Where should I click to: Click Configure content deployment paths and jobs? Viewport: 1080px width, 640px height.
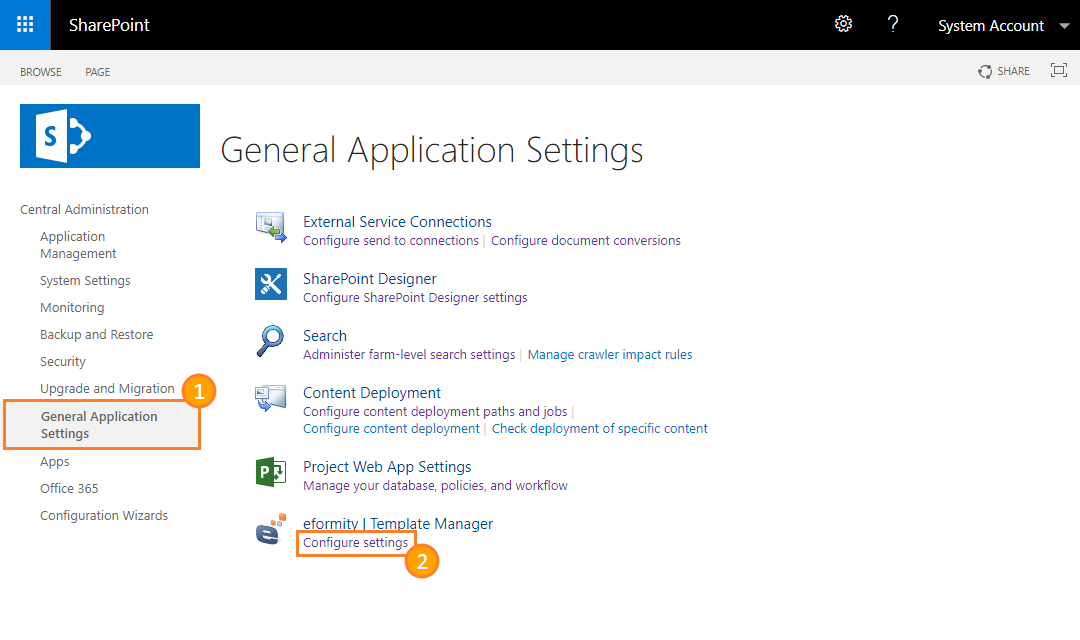coord(435,411)
